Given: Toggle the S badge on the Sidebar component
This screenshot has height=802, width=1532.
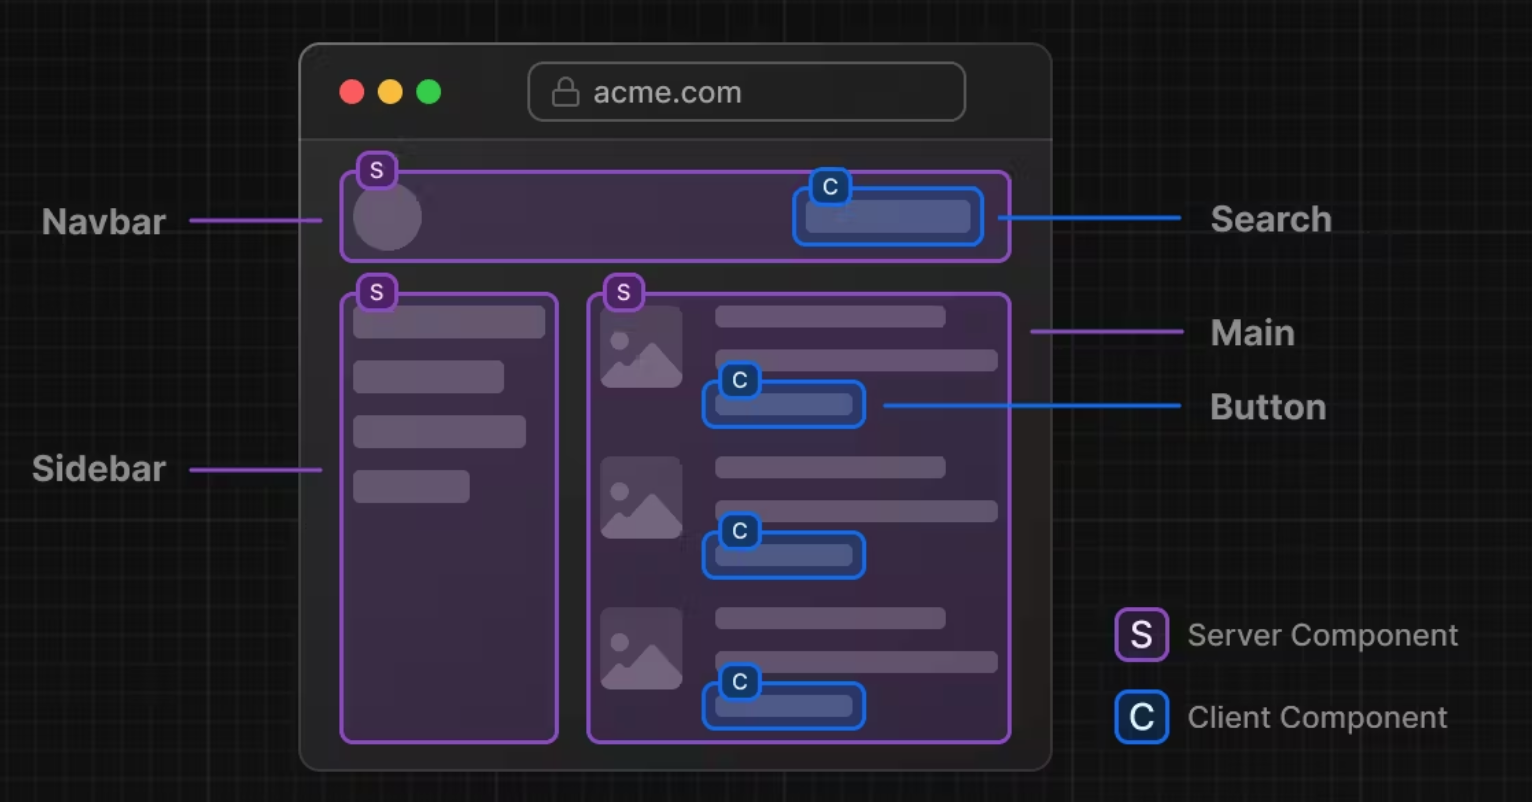Looking at the screenshot, I should click(x=376, y=292).
